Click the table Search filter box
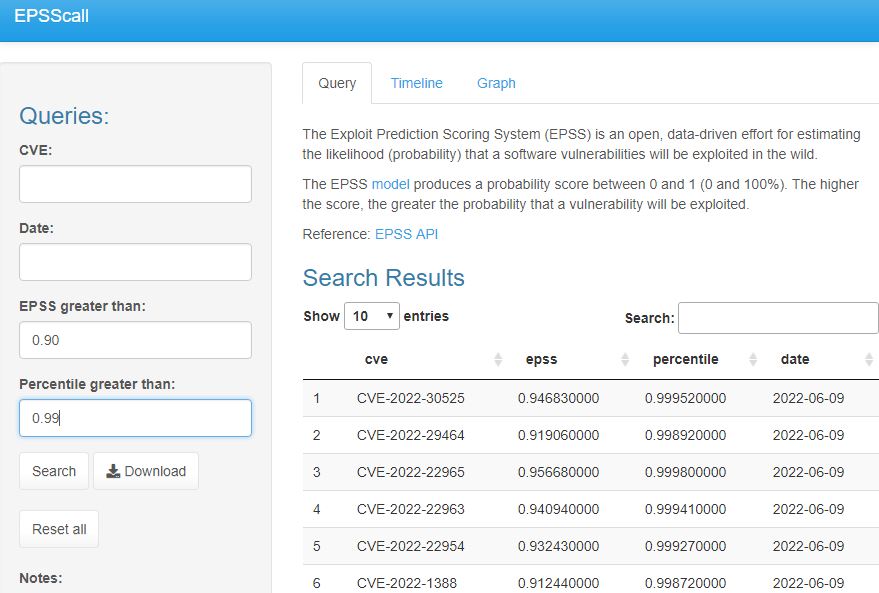Screen dimensions: 879x593 pyautogui.click(x=778, y=318)
